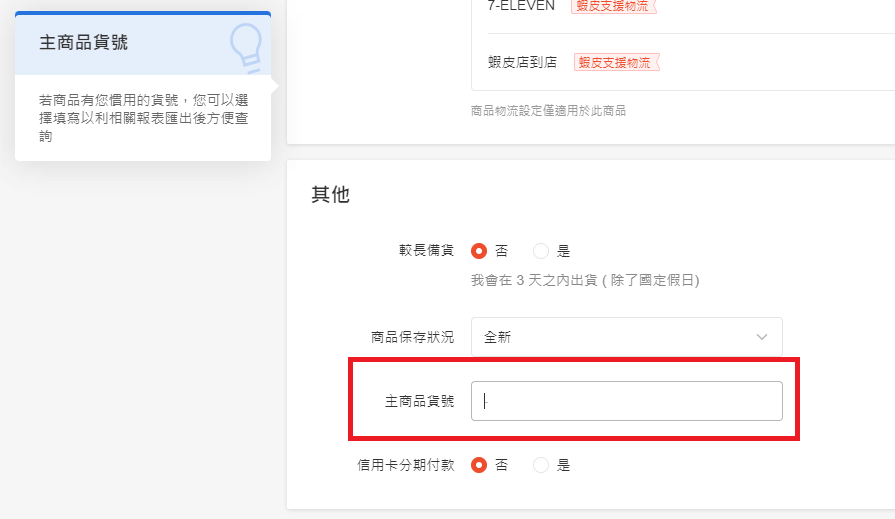895x519 pixels.
Task: Choose 是 for 信用卡分期付款
Action: tap(541, 465)
